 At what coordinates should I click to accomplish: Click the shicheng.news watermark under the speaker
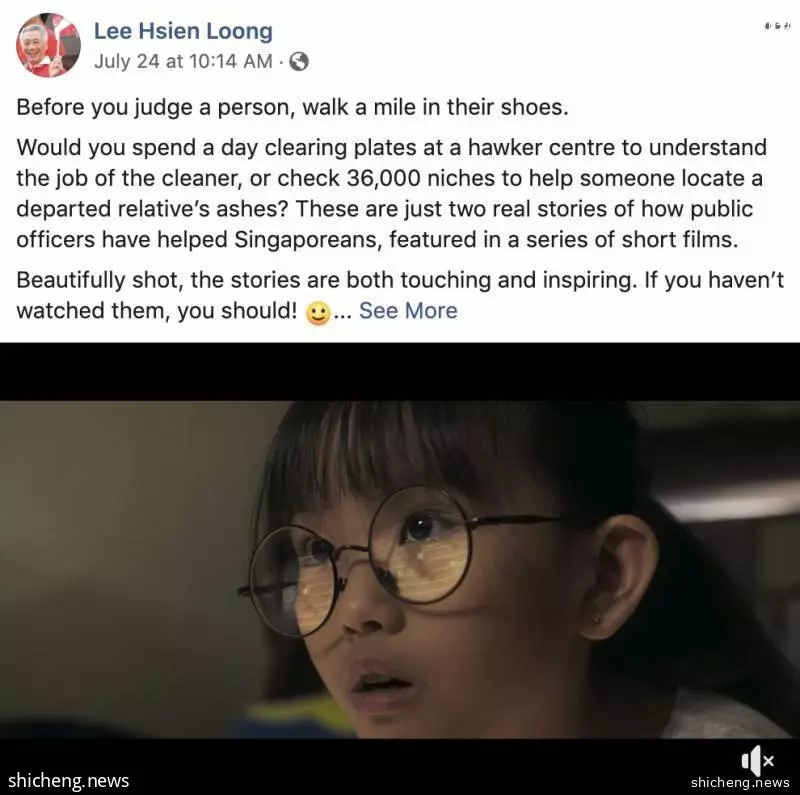pyautogui.click(x=740, y=782)
